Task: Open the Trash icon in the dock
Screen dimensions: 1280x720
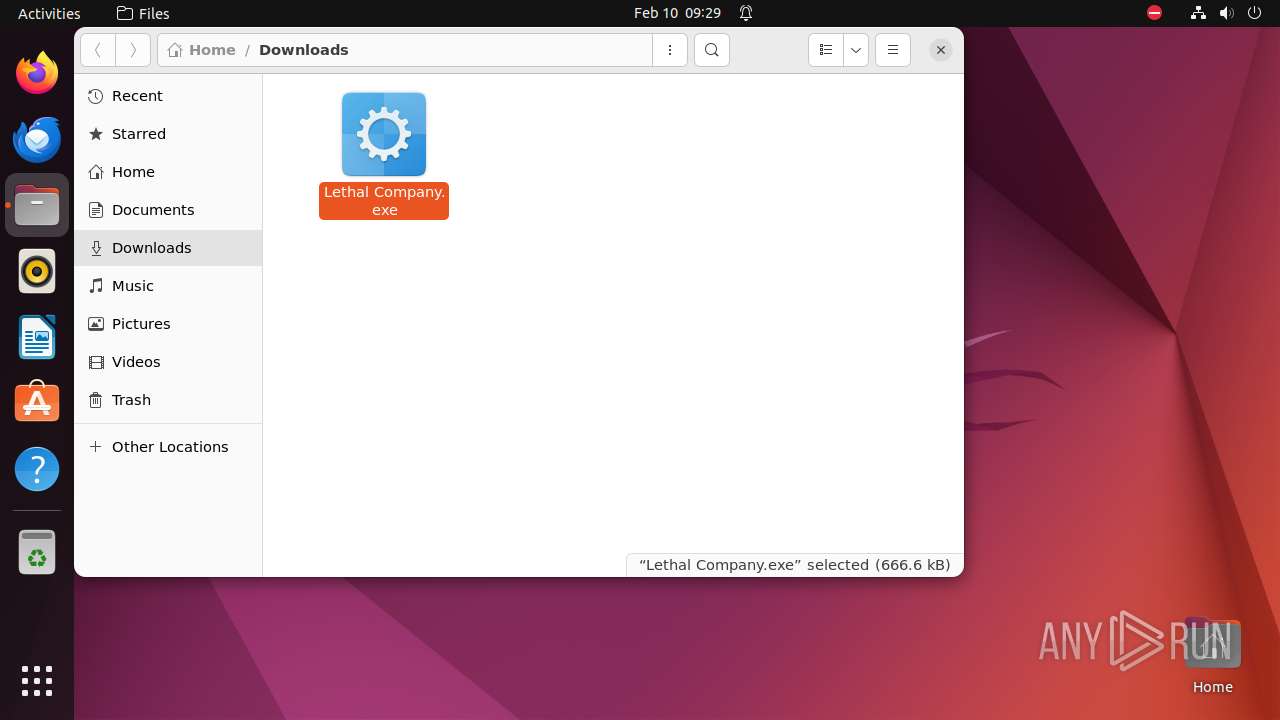Action: click(37, 552)
